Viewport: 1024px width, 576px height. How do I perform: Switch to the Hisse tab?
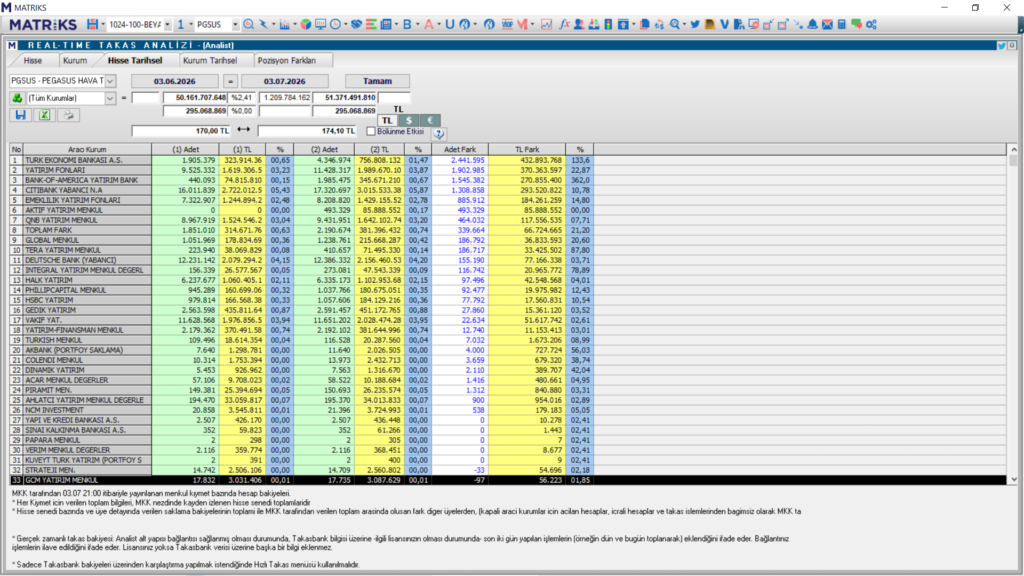tap(33, 60)
